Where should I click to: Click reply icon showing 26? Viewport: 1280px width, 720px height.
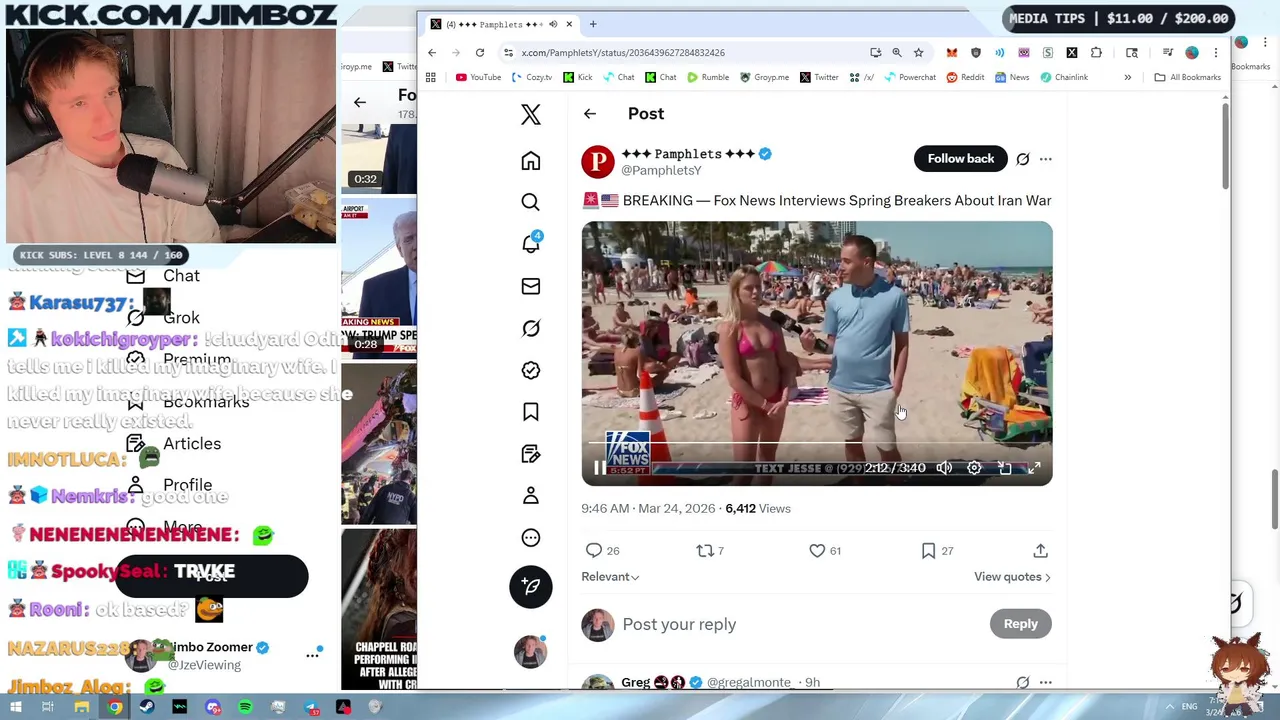click(x=594, y=550)
